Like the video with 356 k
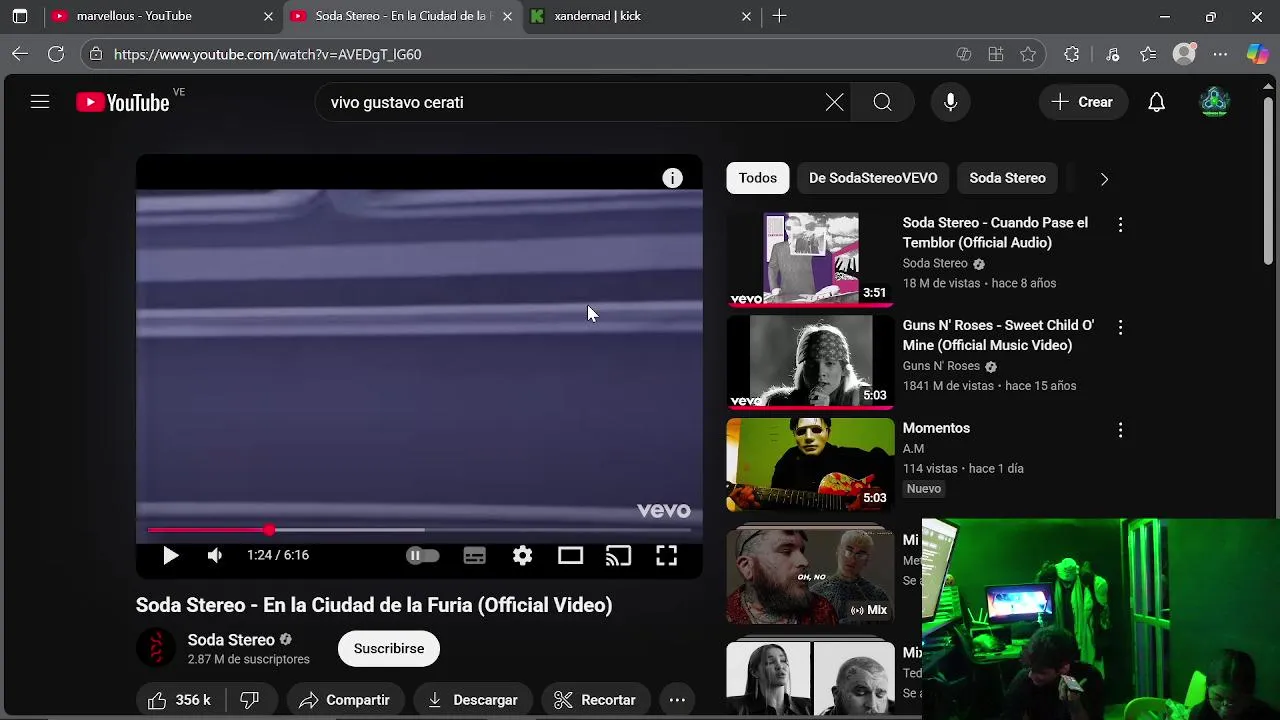 point(180,700)
